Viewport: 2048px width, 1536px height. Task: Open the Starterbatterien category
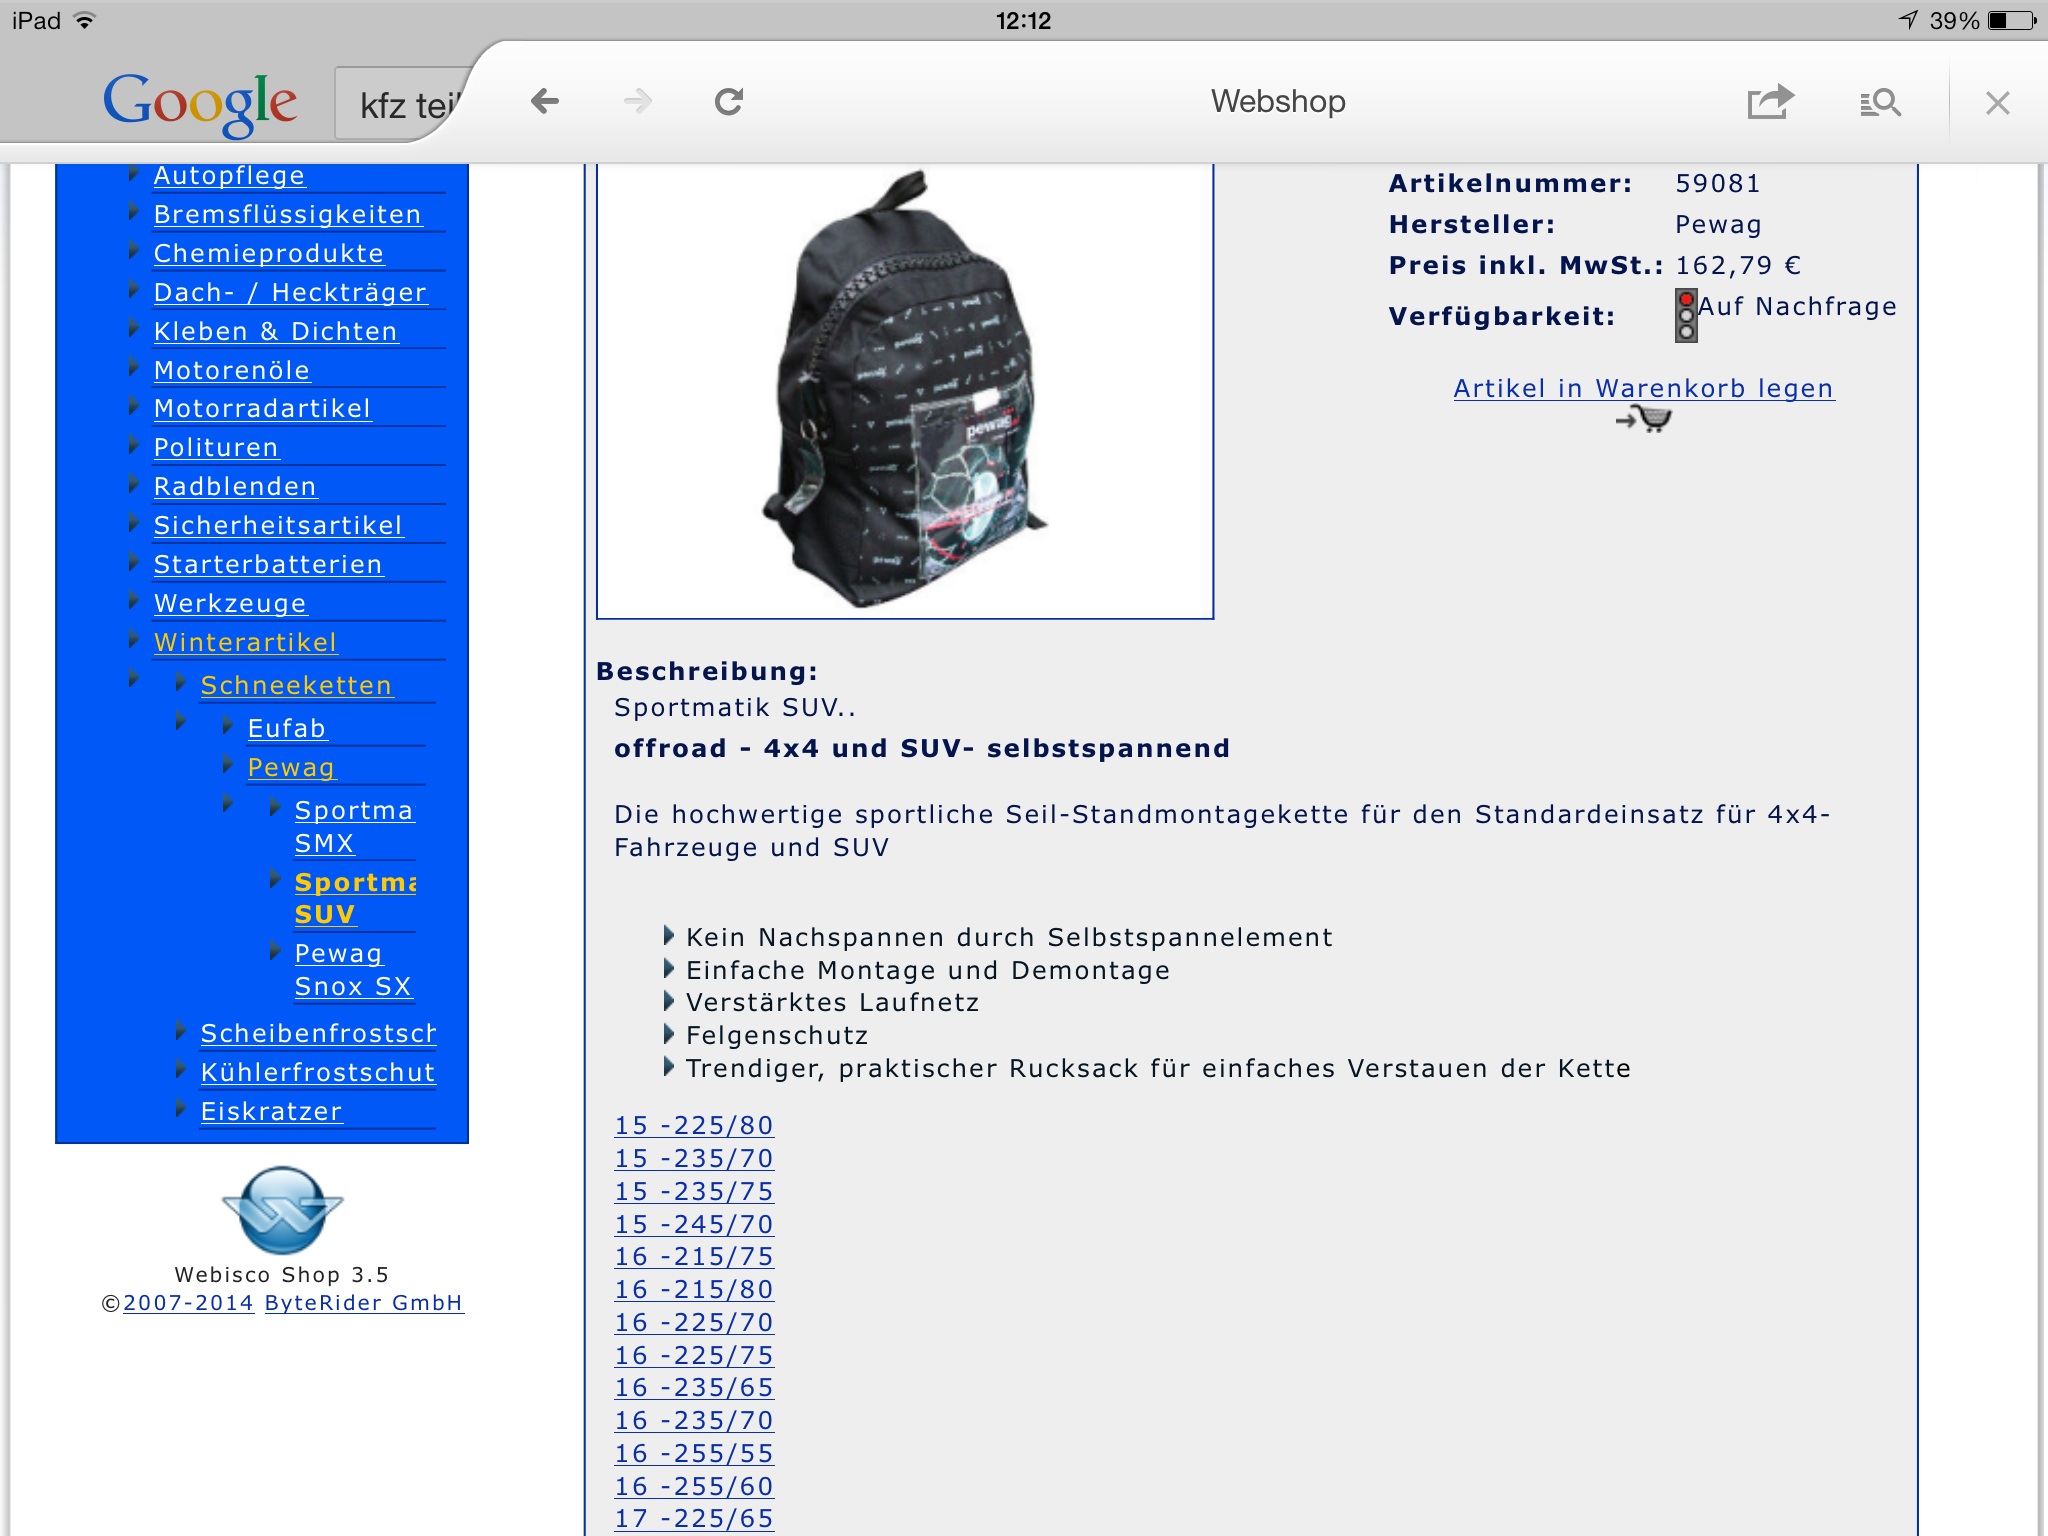click(267, 564)
